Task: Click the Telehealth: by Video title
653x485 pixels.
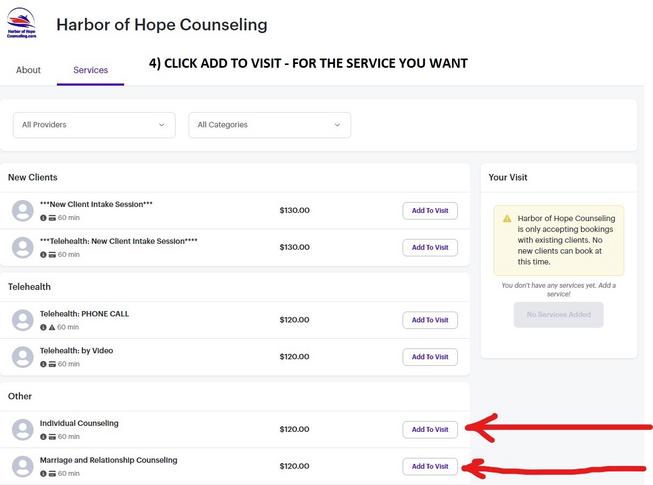Action: (76, 351)
